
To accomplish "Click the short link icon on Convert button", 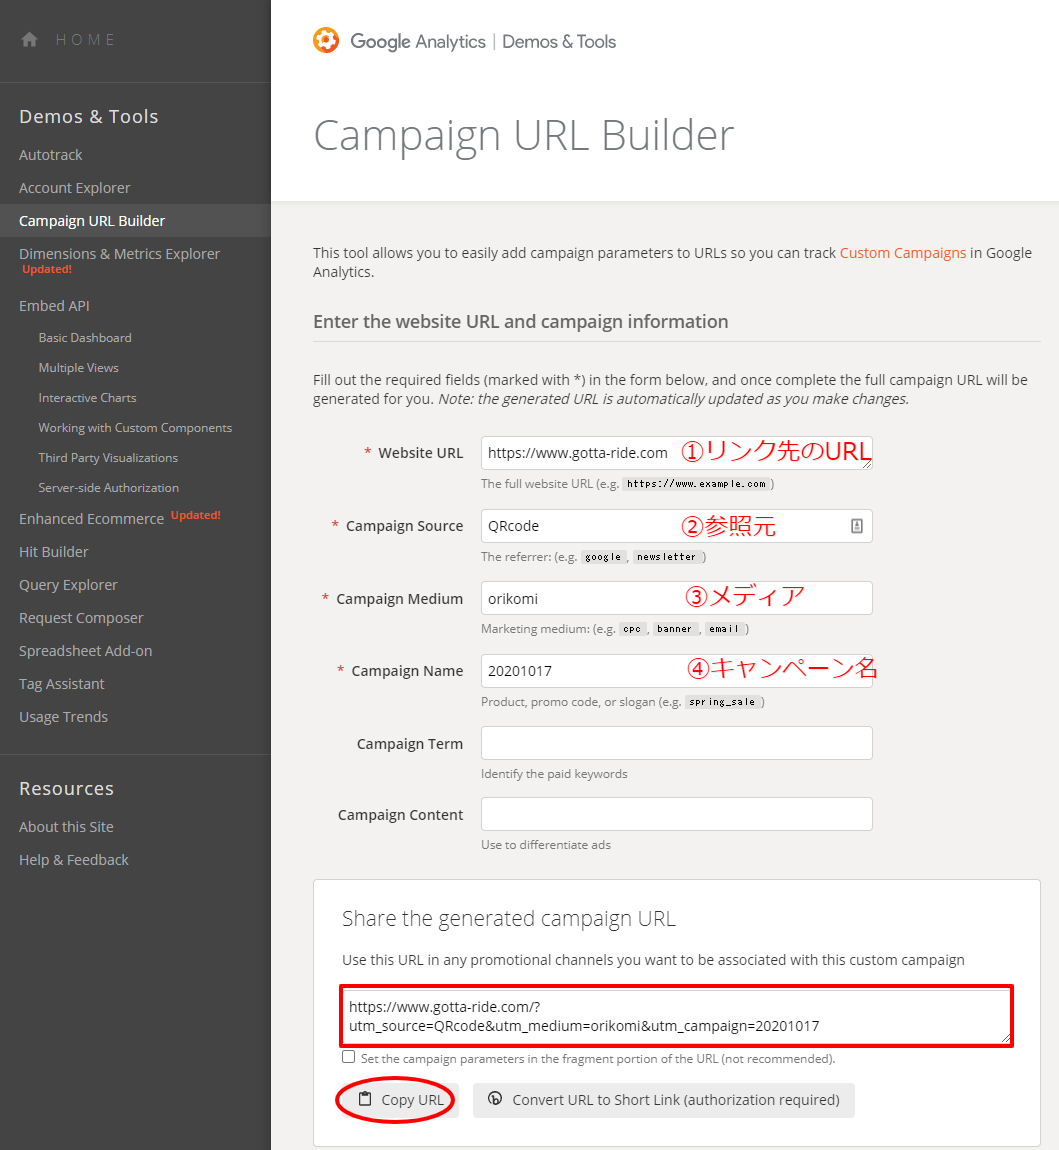I will pos(495,1099).
